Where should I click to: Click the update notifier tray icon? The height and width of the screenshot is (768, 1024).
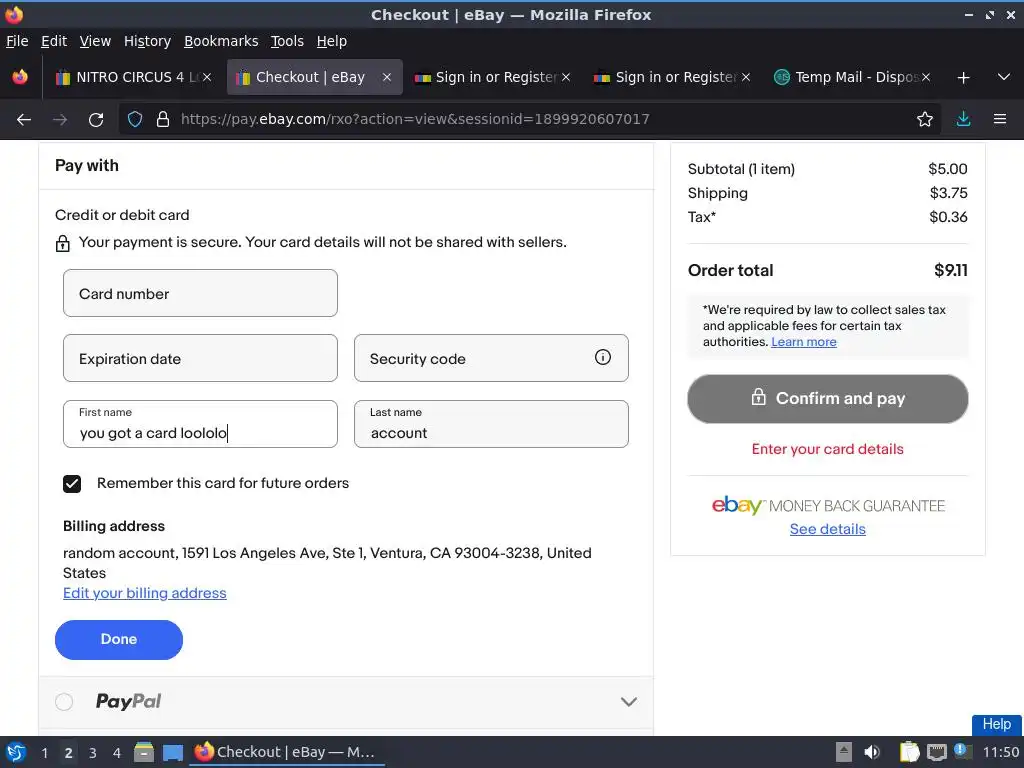tap(963, 751)
